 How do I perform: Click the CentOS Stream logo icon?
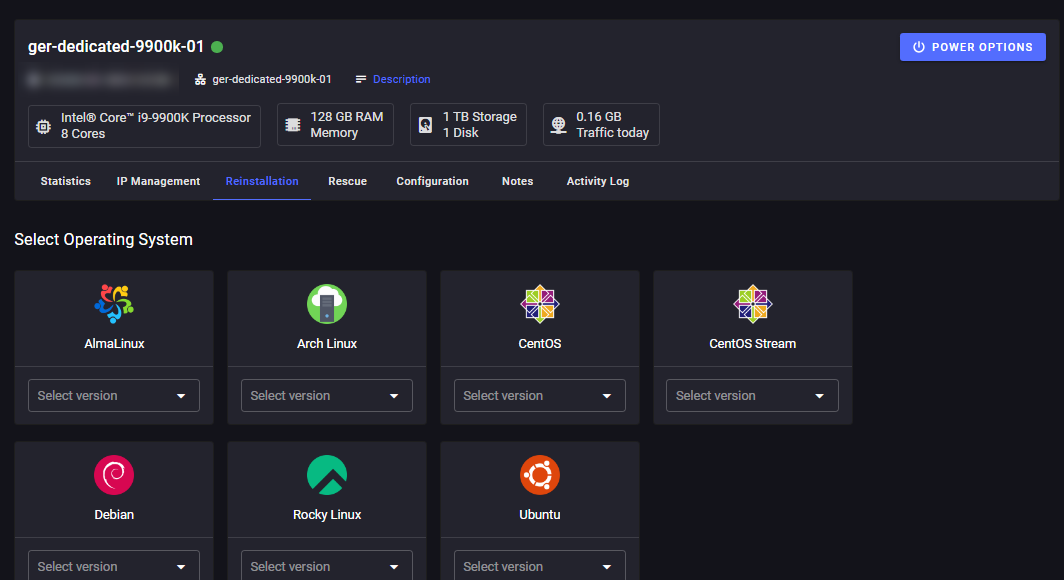[x=752, y=303]
